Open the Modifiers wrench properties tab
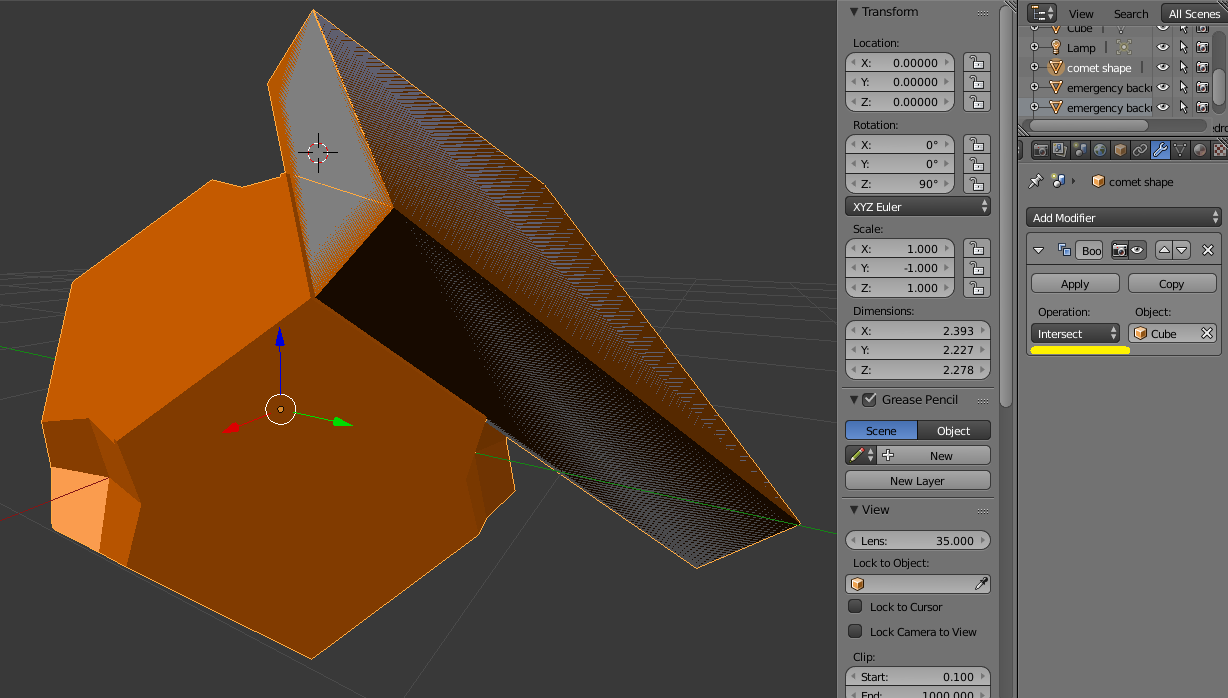 (1160, 150)
